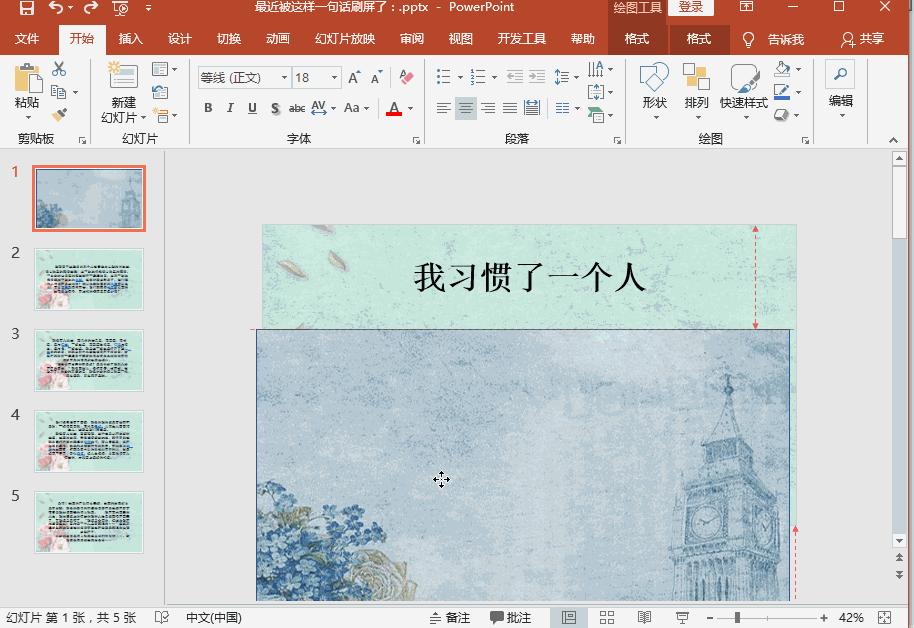This screenshot has height=628, width=914.
Task: Enable strikethrough formatting
Action: click(295, 107)
